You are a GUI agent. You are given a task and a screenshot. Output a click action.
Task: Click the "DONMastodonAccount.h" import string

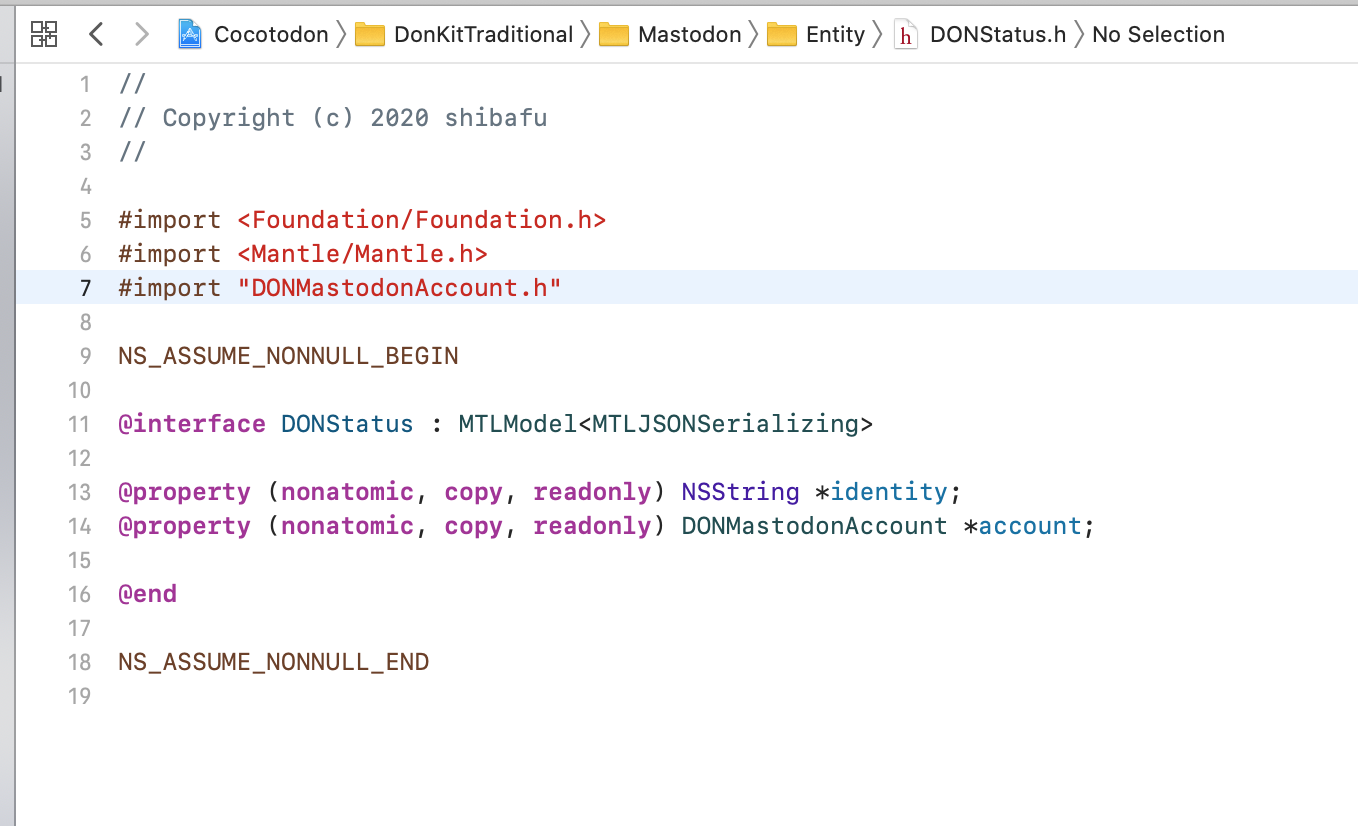pos(399,288)
